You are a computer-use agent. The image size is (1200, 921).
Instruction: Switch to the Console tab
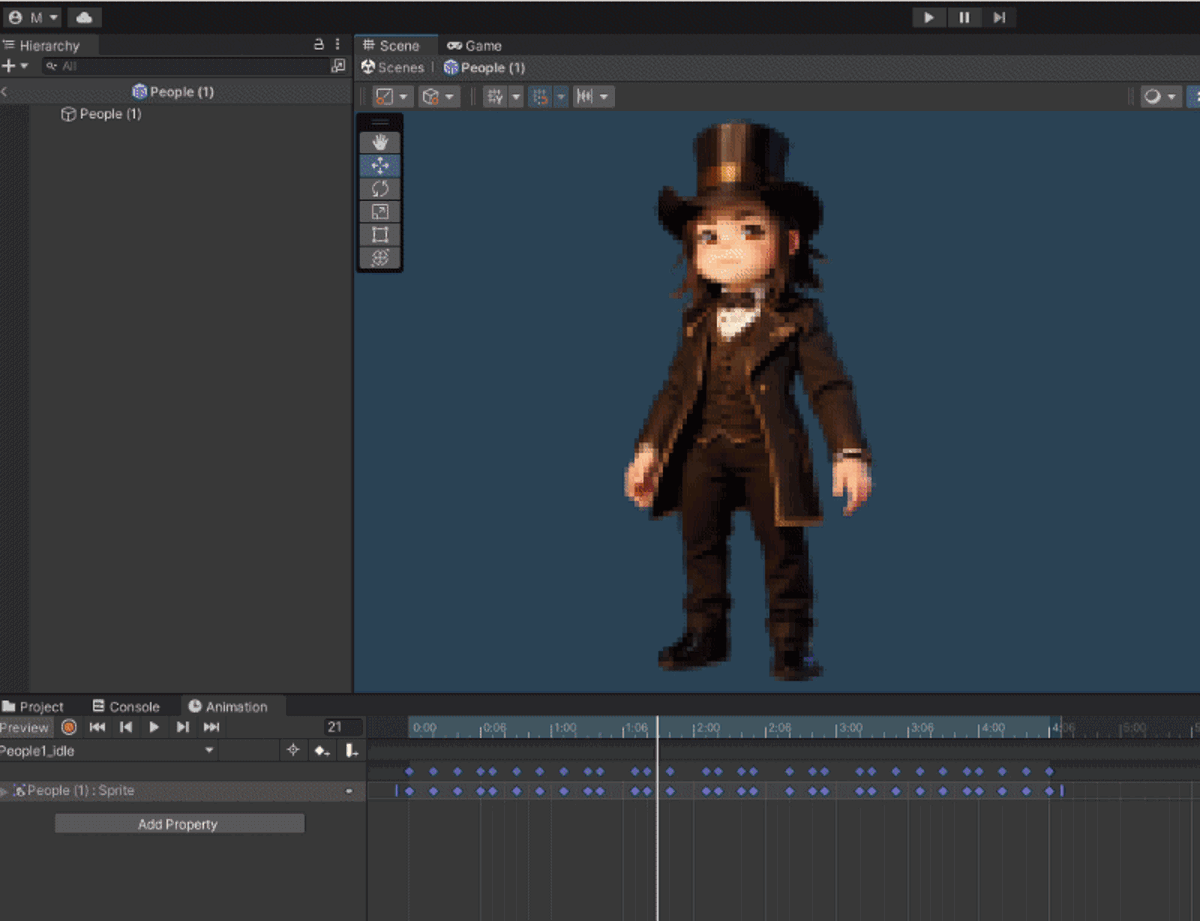128,705
